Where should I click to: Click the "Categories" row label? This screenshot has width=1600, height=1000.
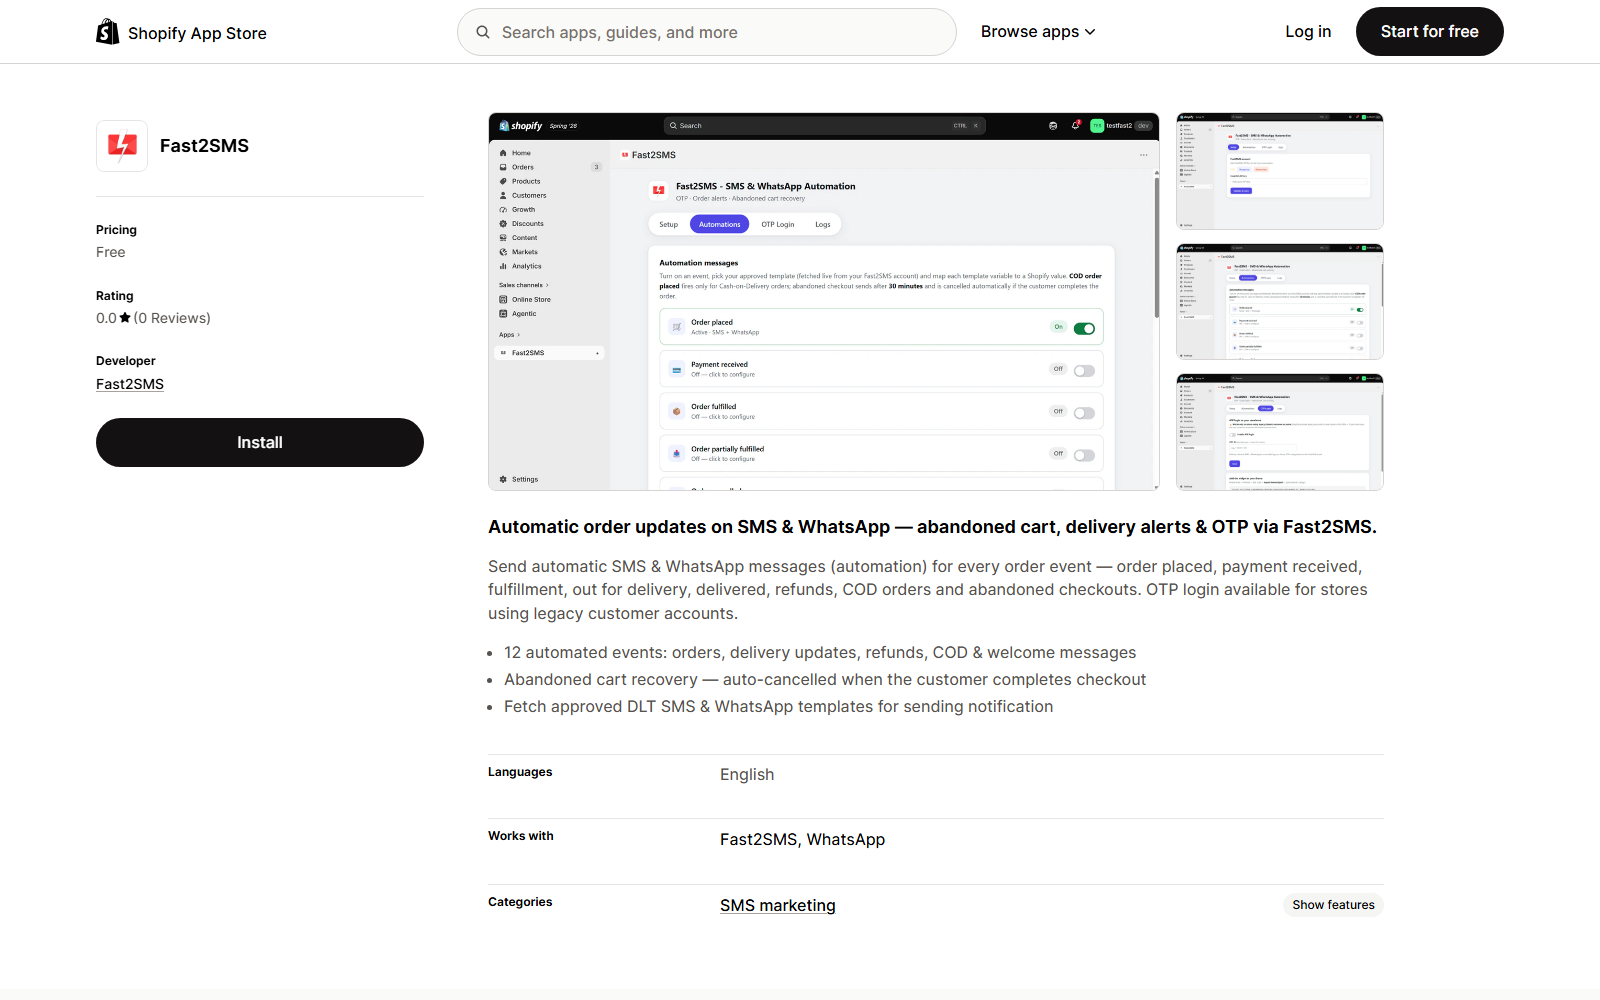520,902
